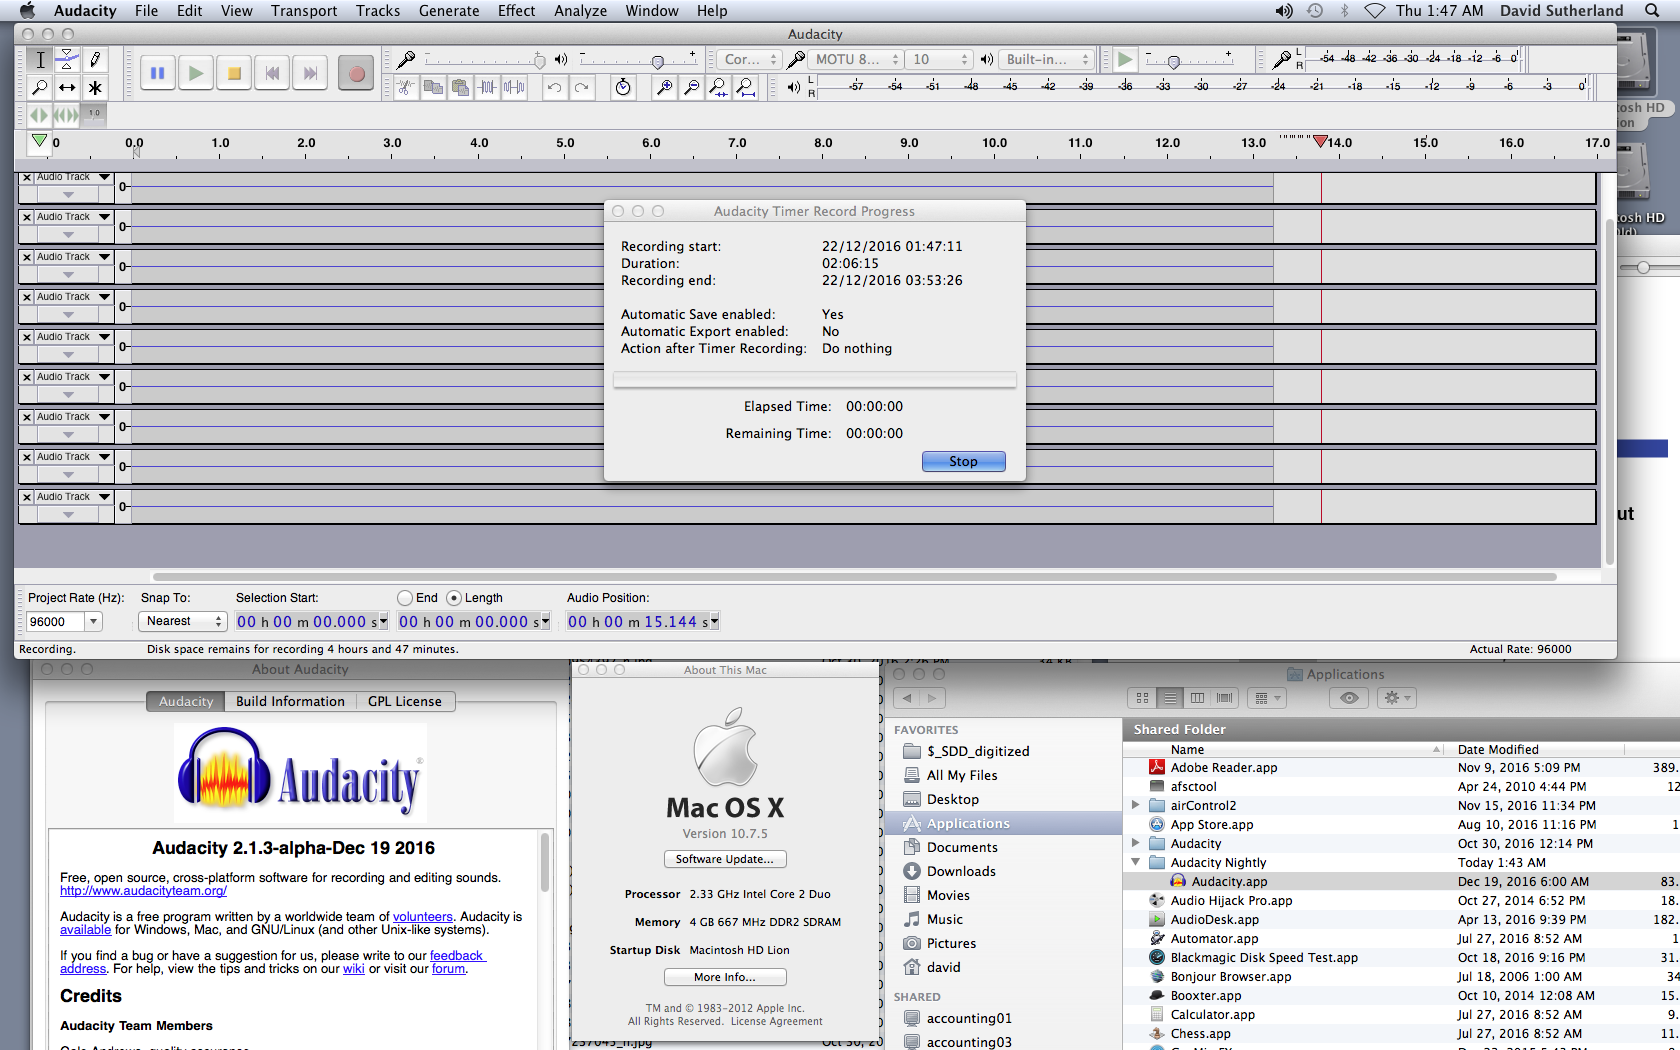Toggle the Pause button

click(x=158, y=73)
